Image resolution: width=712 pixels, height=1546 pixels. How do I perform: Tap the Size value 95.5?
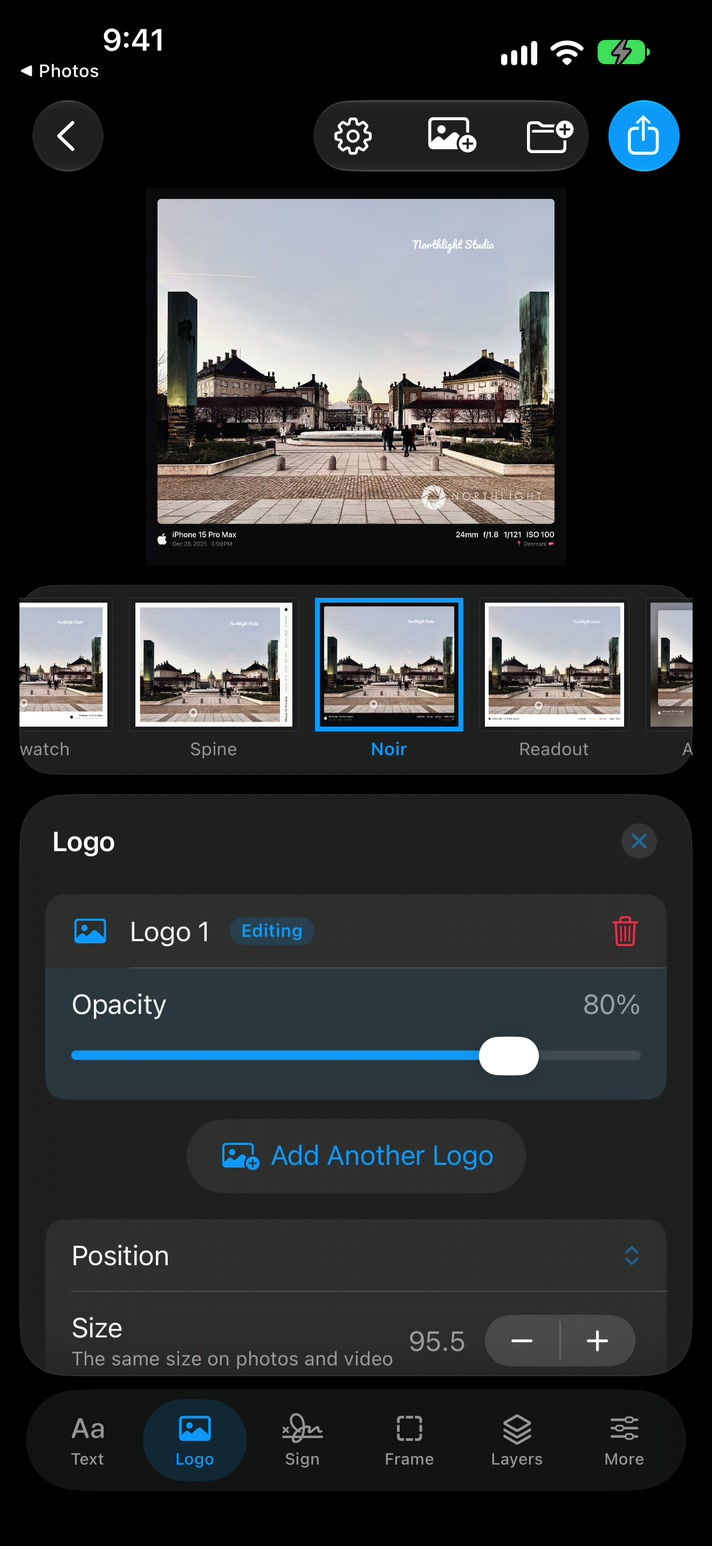coord(437,1341)
